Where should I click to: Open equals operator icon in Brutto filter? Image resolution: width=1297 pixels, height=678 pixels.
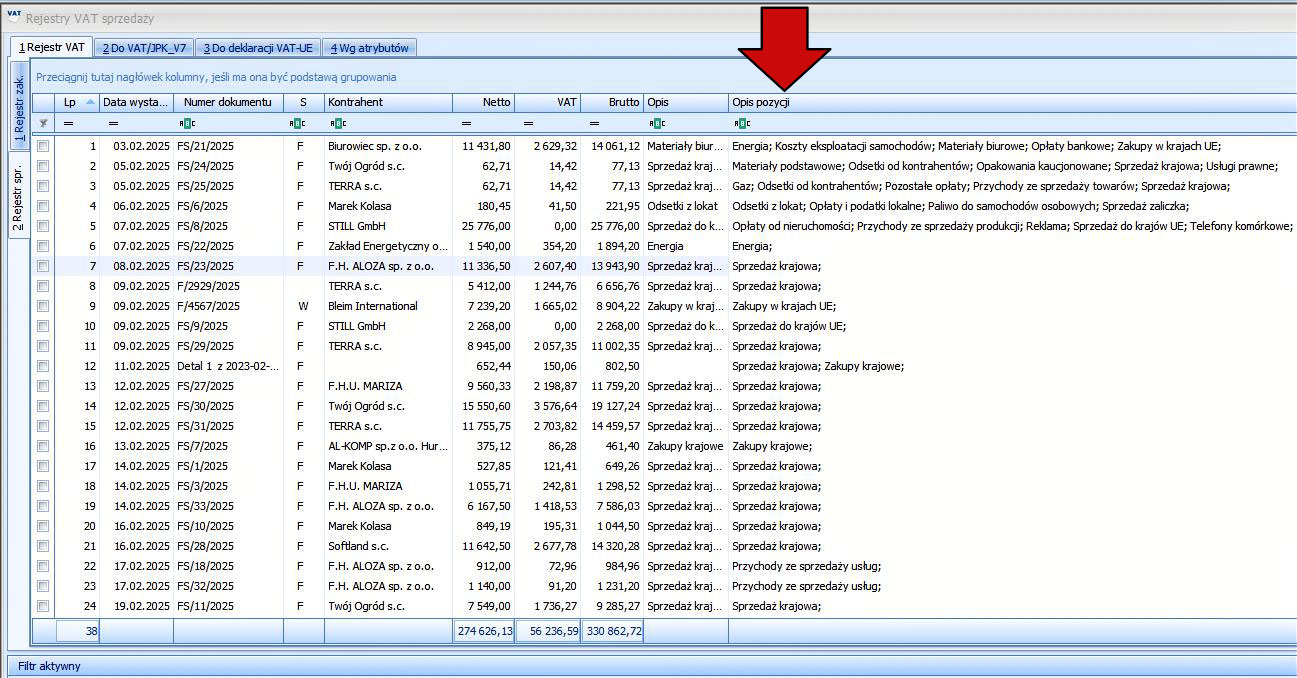[x=595, y=124]
